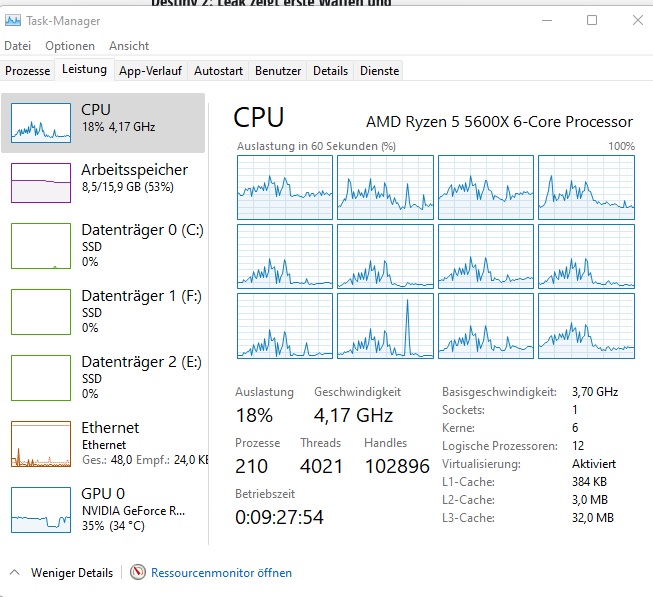Open the Ansicht menu
The width and height of the screenshot is (653, 597).
point(129,46)
